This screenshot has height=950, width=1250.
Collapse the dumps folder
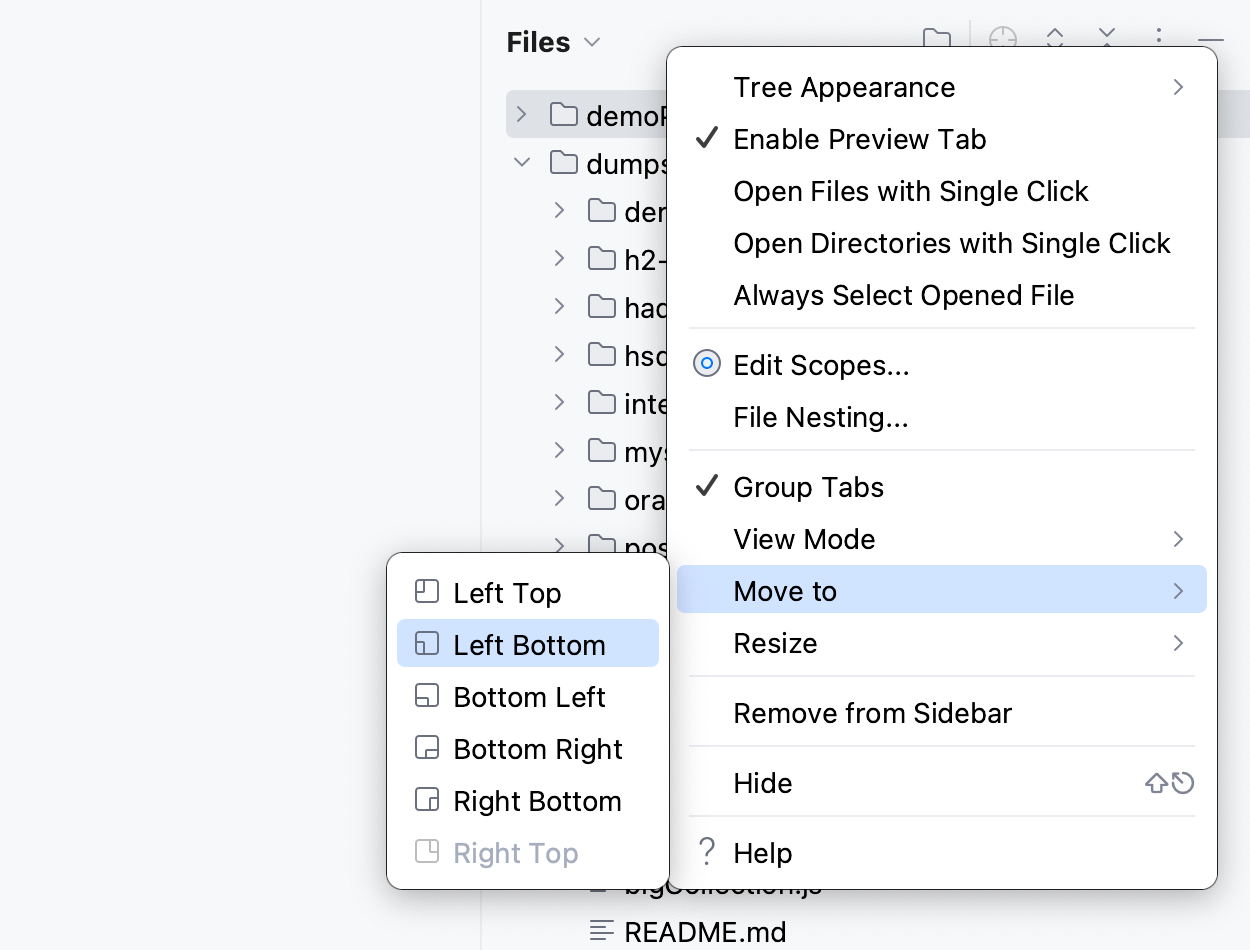[521, 162]
